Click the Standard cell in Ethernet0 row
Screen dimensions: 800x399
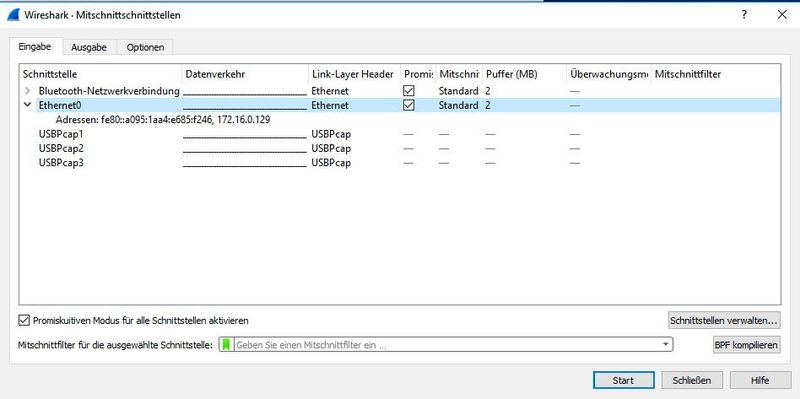[458, 105]
